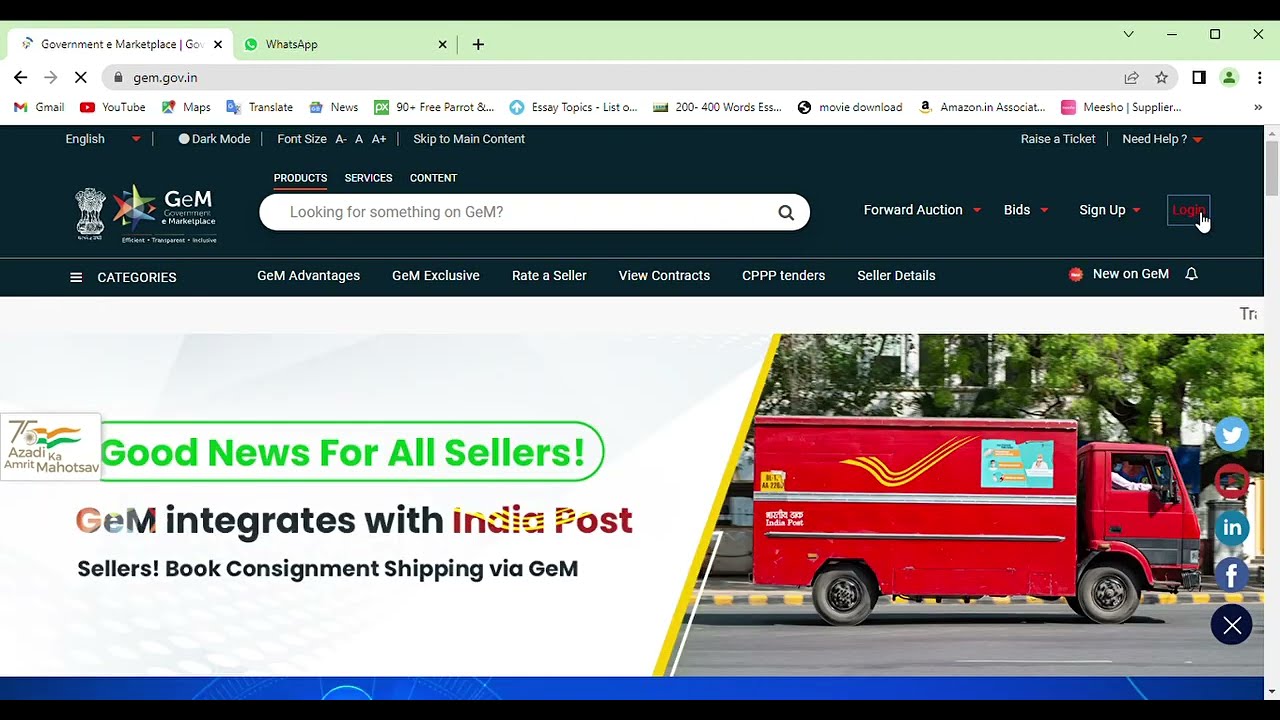The image size is (1280, 720).
Task: Expand Sign Up dropdown
Action: click(1110, 210)
